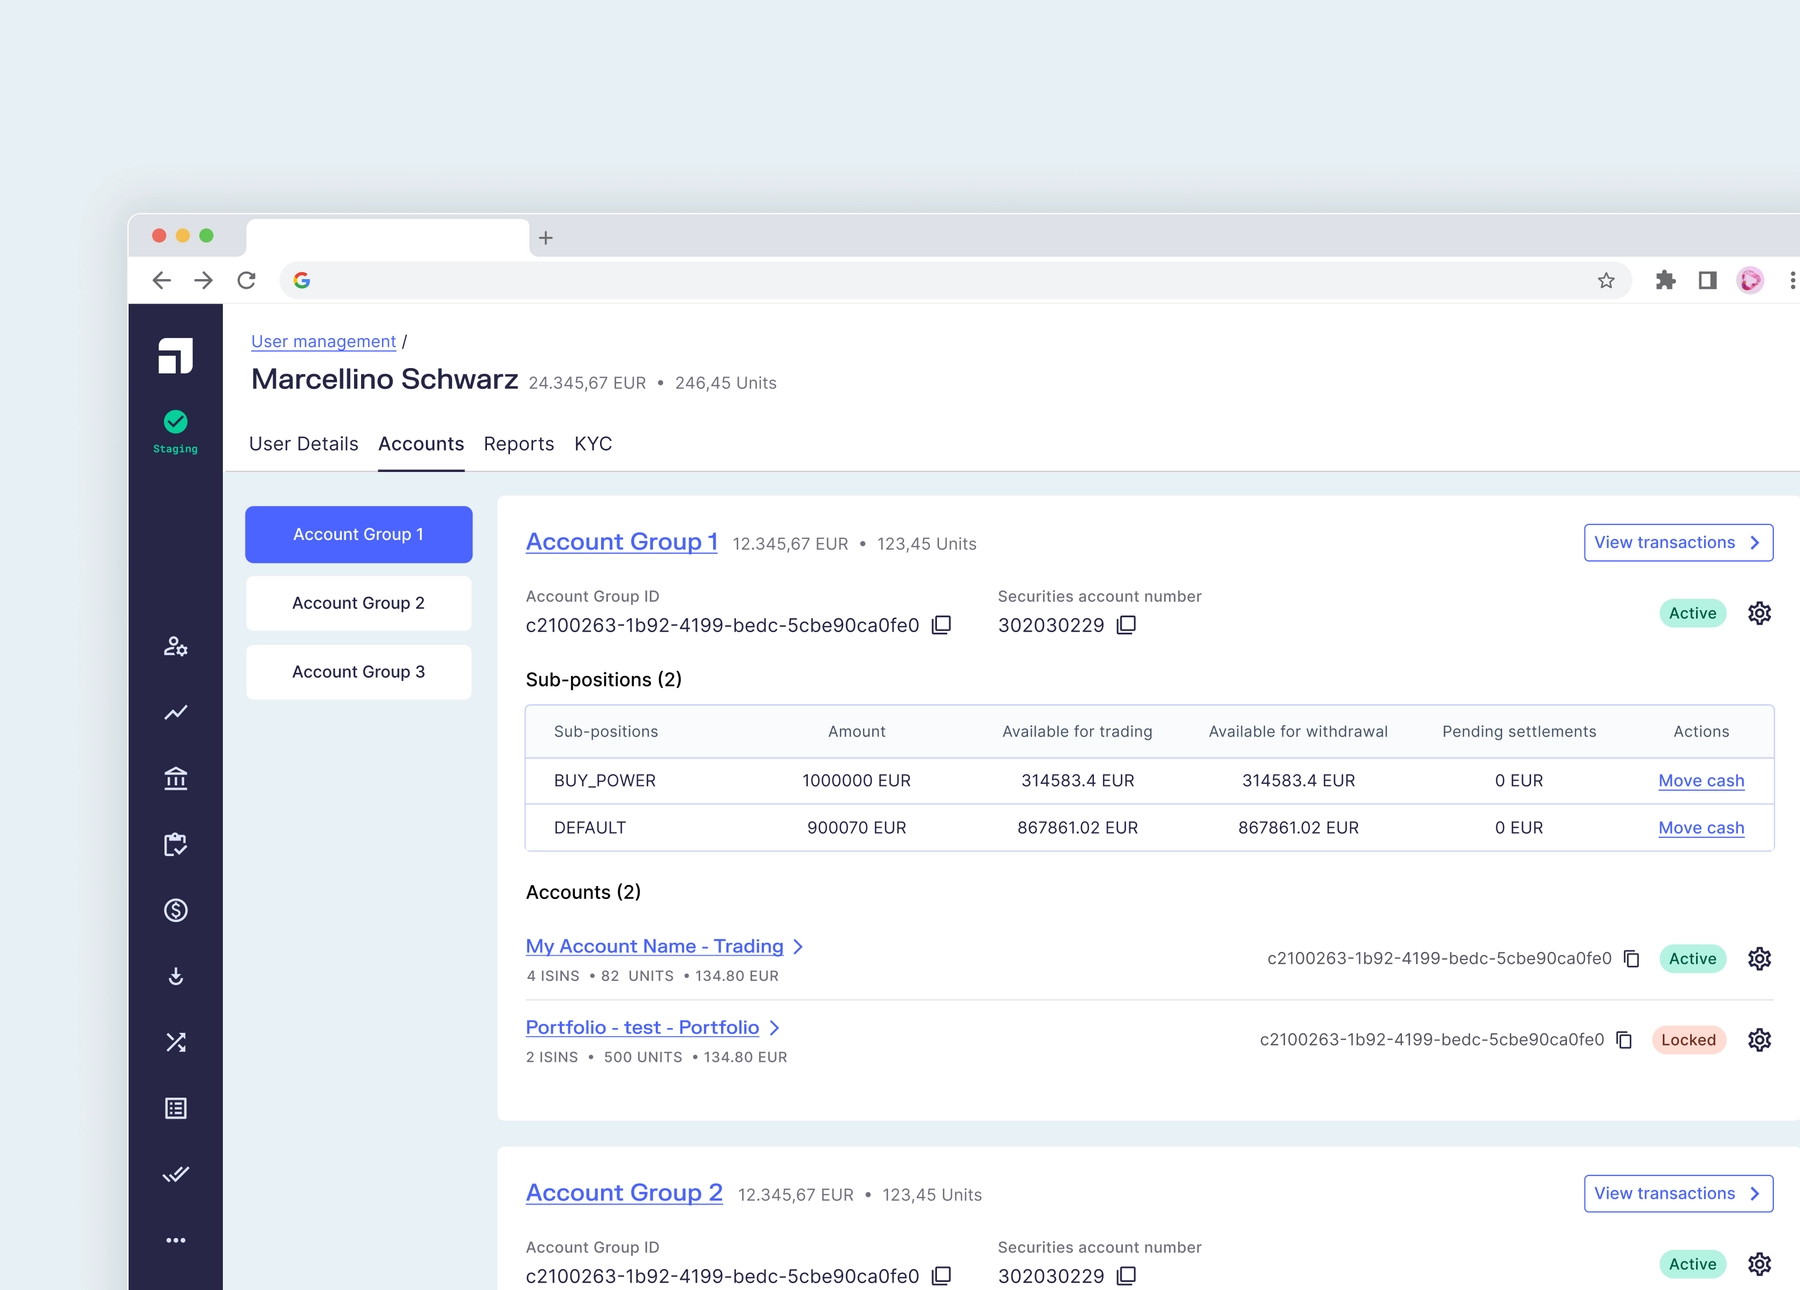Image resolution: width=1800 pixels, height=1290 pixels.
Task: Select Account Group 1 in side list
Action: click(x=359, y=535)
